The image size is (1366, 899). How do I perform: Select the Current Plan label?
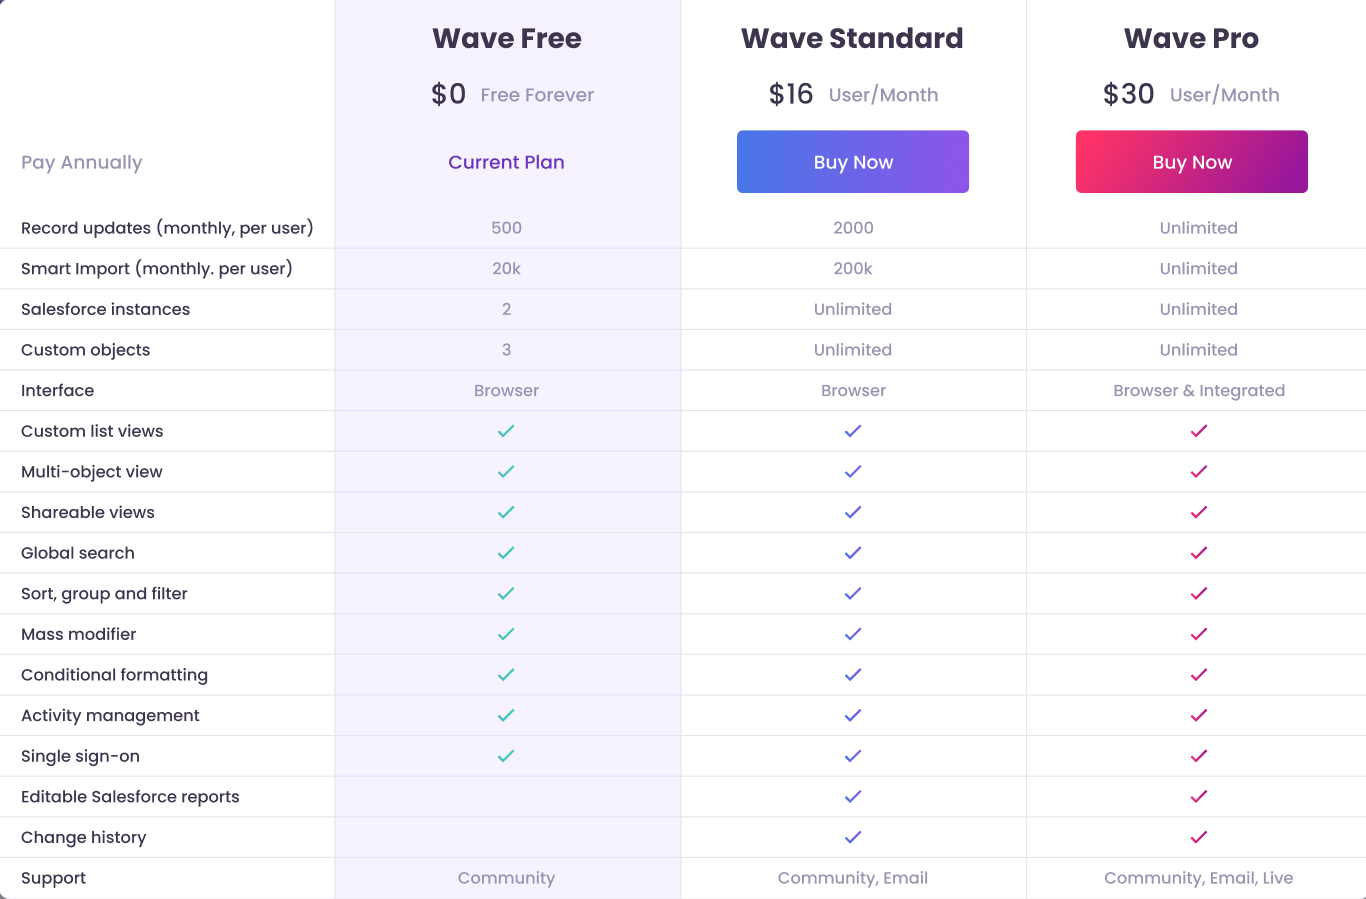pos(506,162)
